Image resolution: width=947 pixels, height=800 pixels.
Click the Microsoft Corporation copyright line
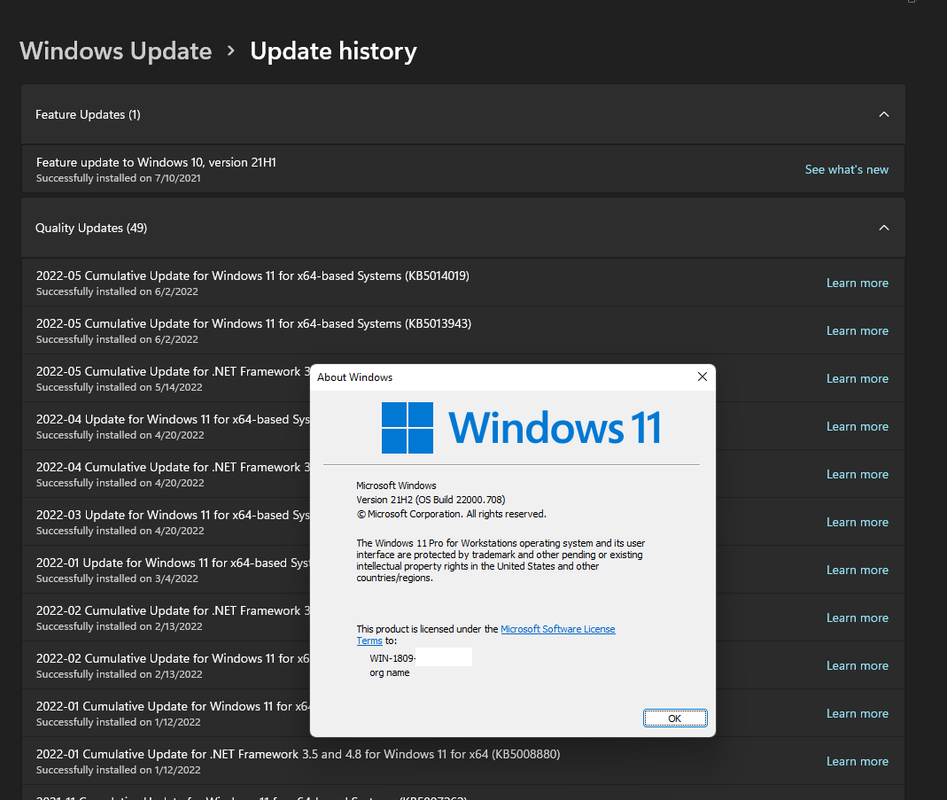coord(451,514)
